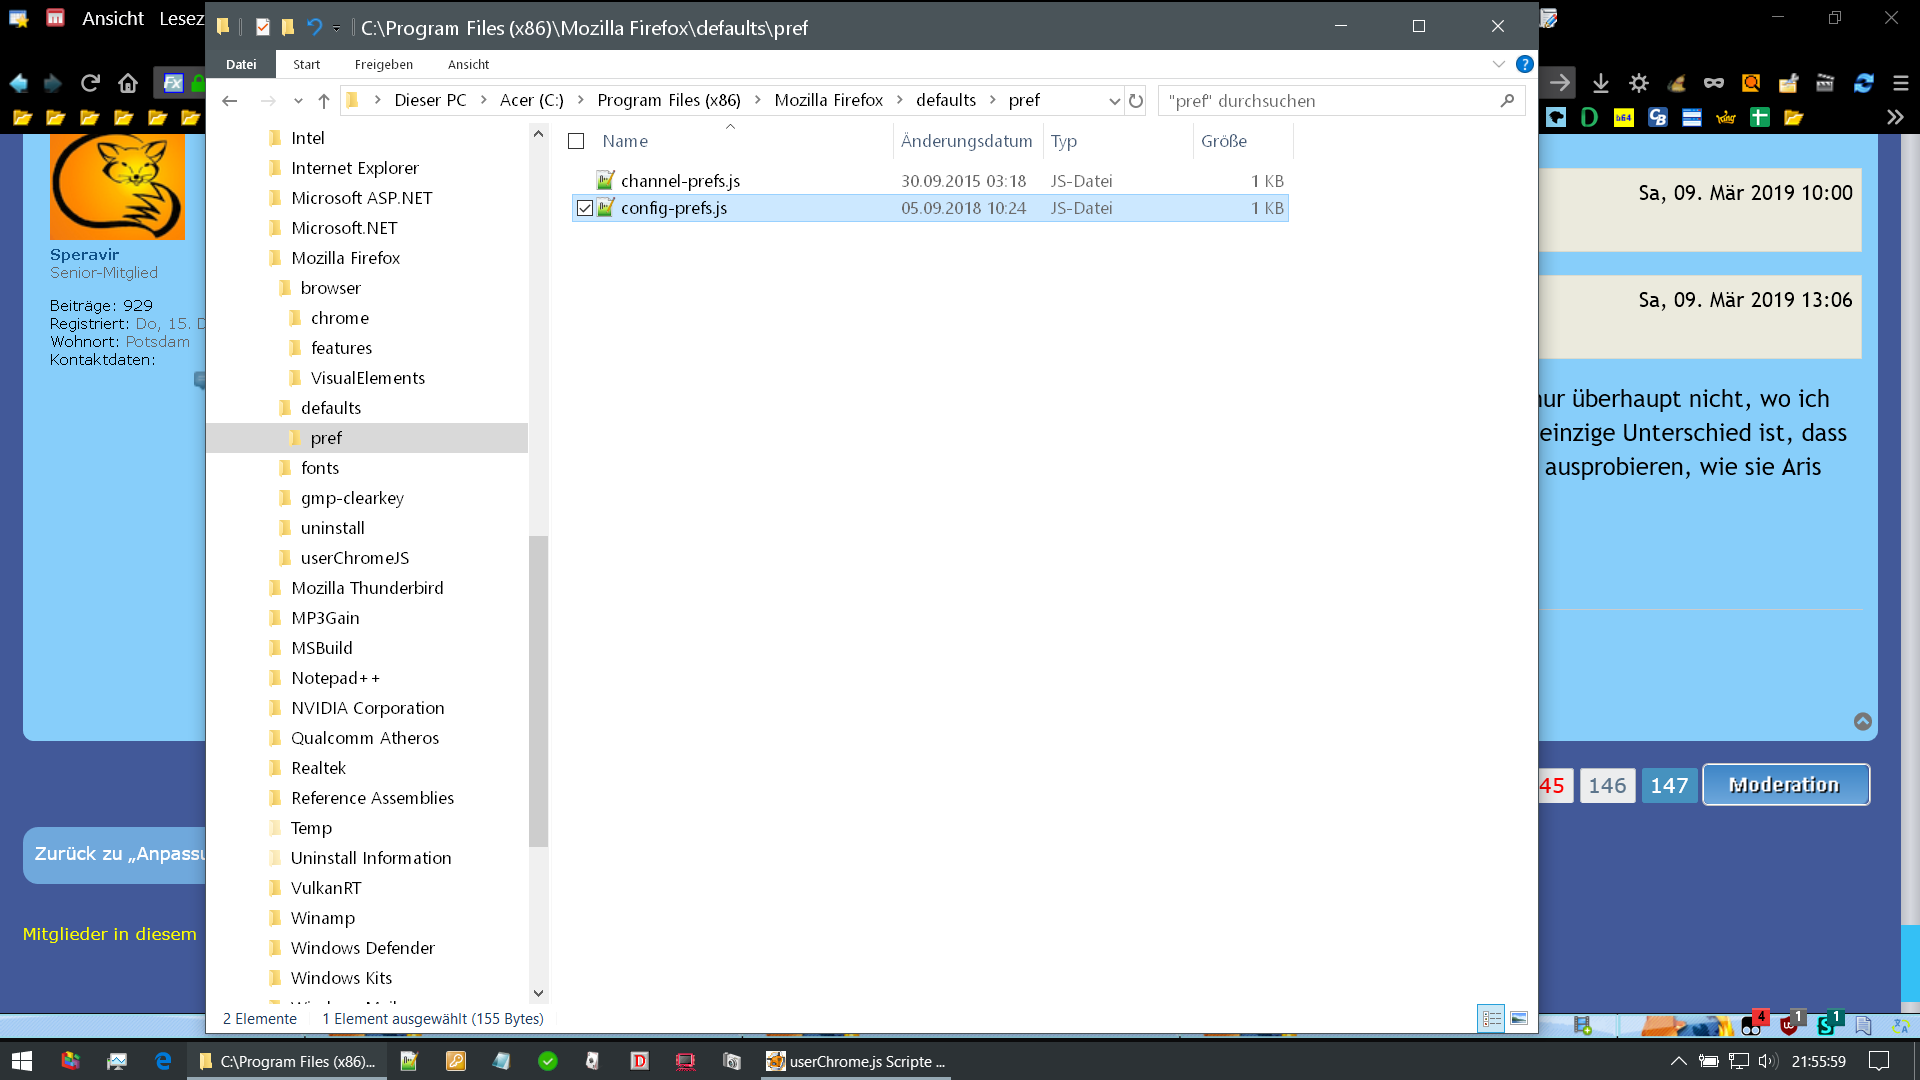The image size is (1920, 1080).
Task: Expand the address bar history dropdown
Action: [x=1114, y=101]
